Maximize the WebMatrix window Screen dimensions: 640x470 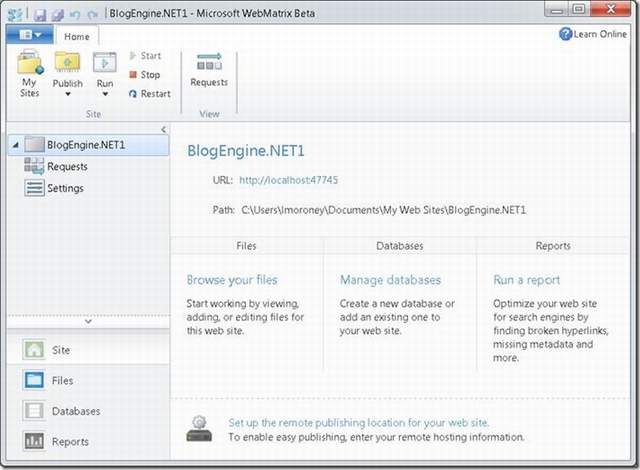(578, 9)
